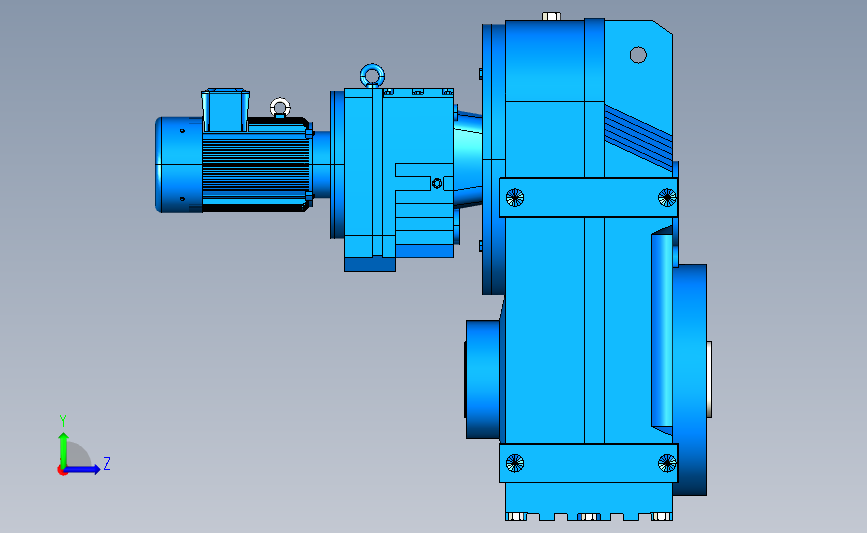The height and width of the screenshot is (533, 867).
Task: Select the right screw on the upper mounting strap
Action: (x=667, y=197)
